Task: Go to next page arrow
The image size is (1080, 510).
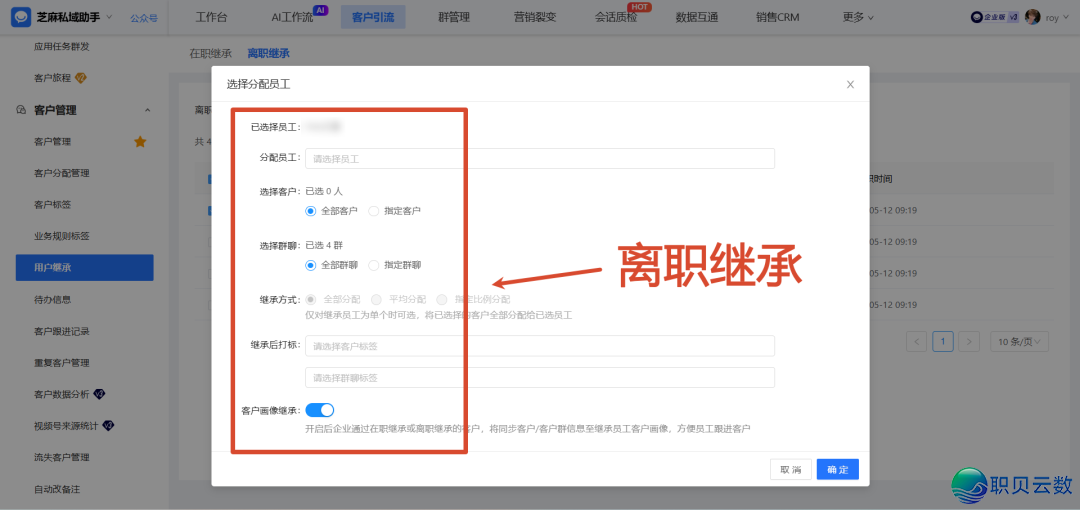Action: click(969, 340)
